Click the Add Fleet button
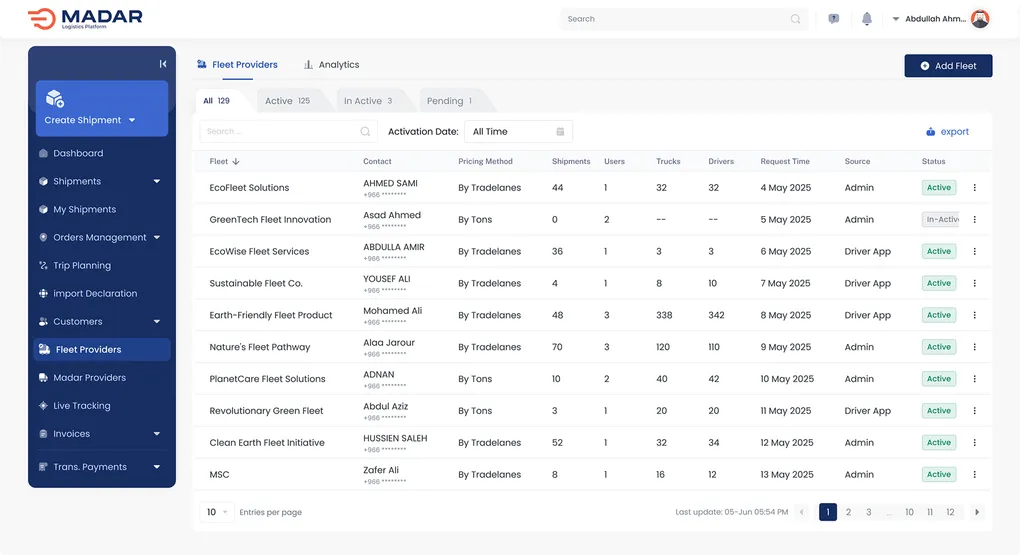This screenshot has width=1020, height=555. click(x=948, y=66)
